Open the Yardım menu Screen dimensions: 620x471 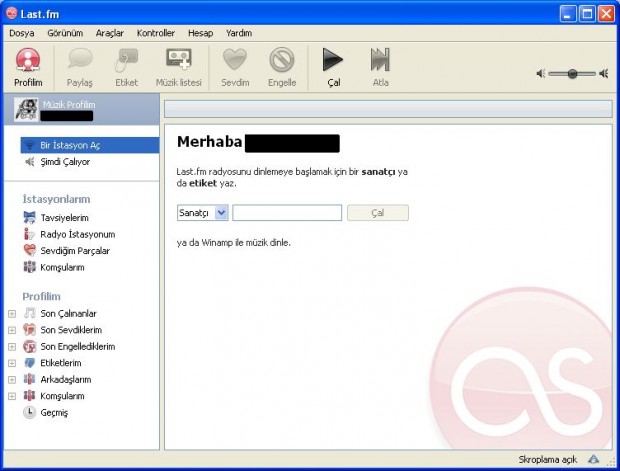coord(239,33)
